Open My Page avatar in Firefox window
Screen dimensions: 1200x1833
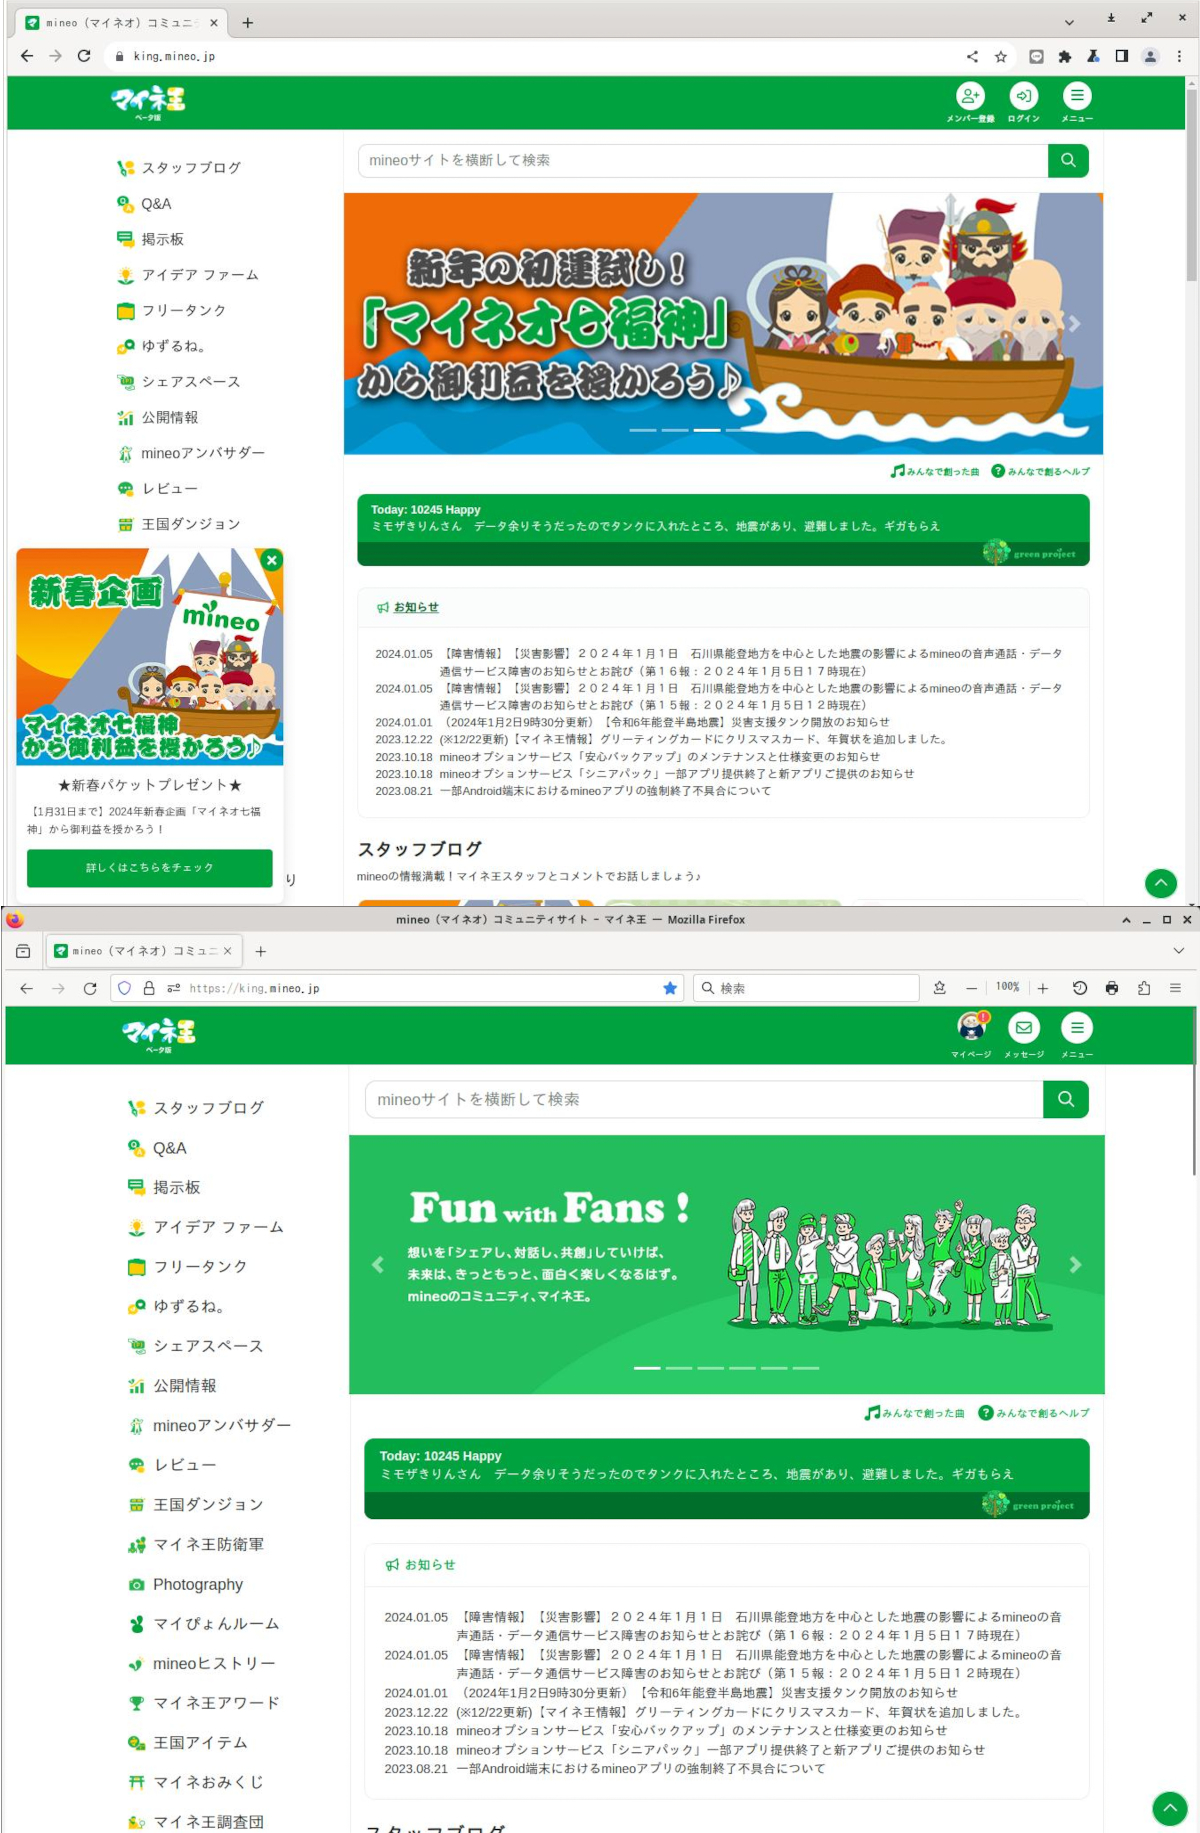971,1027
